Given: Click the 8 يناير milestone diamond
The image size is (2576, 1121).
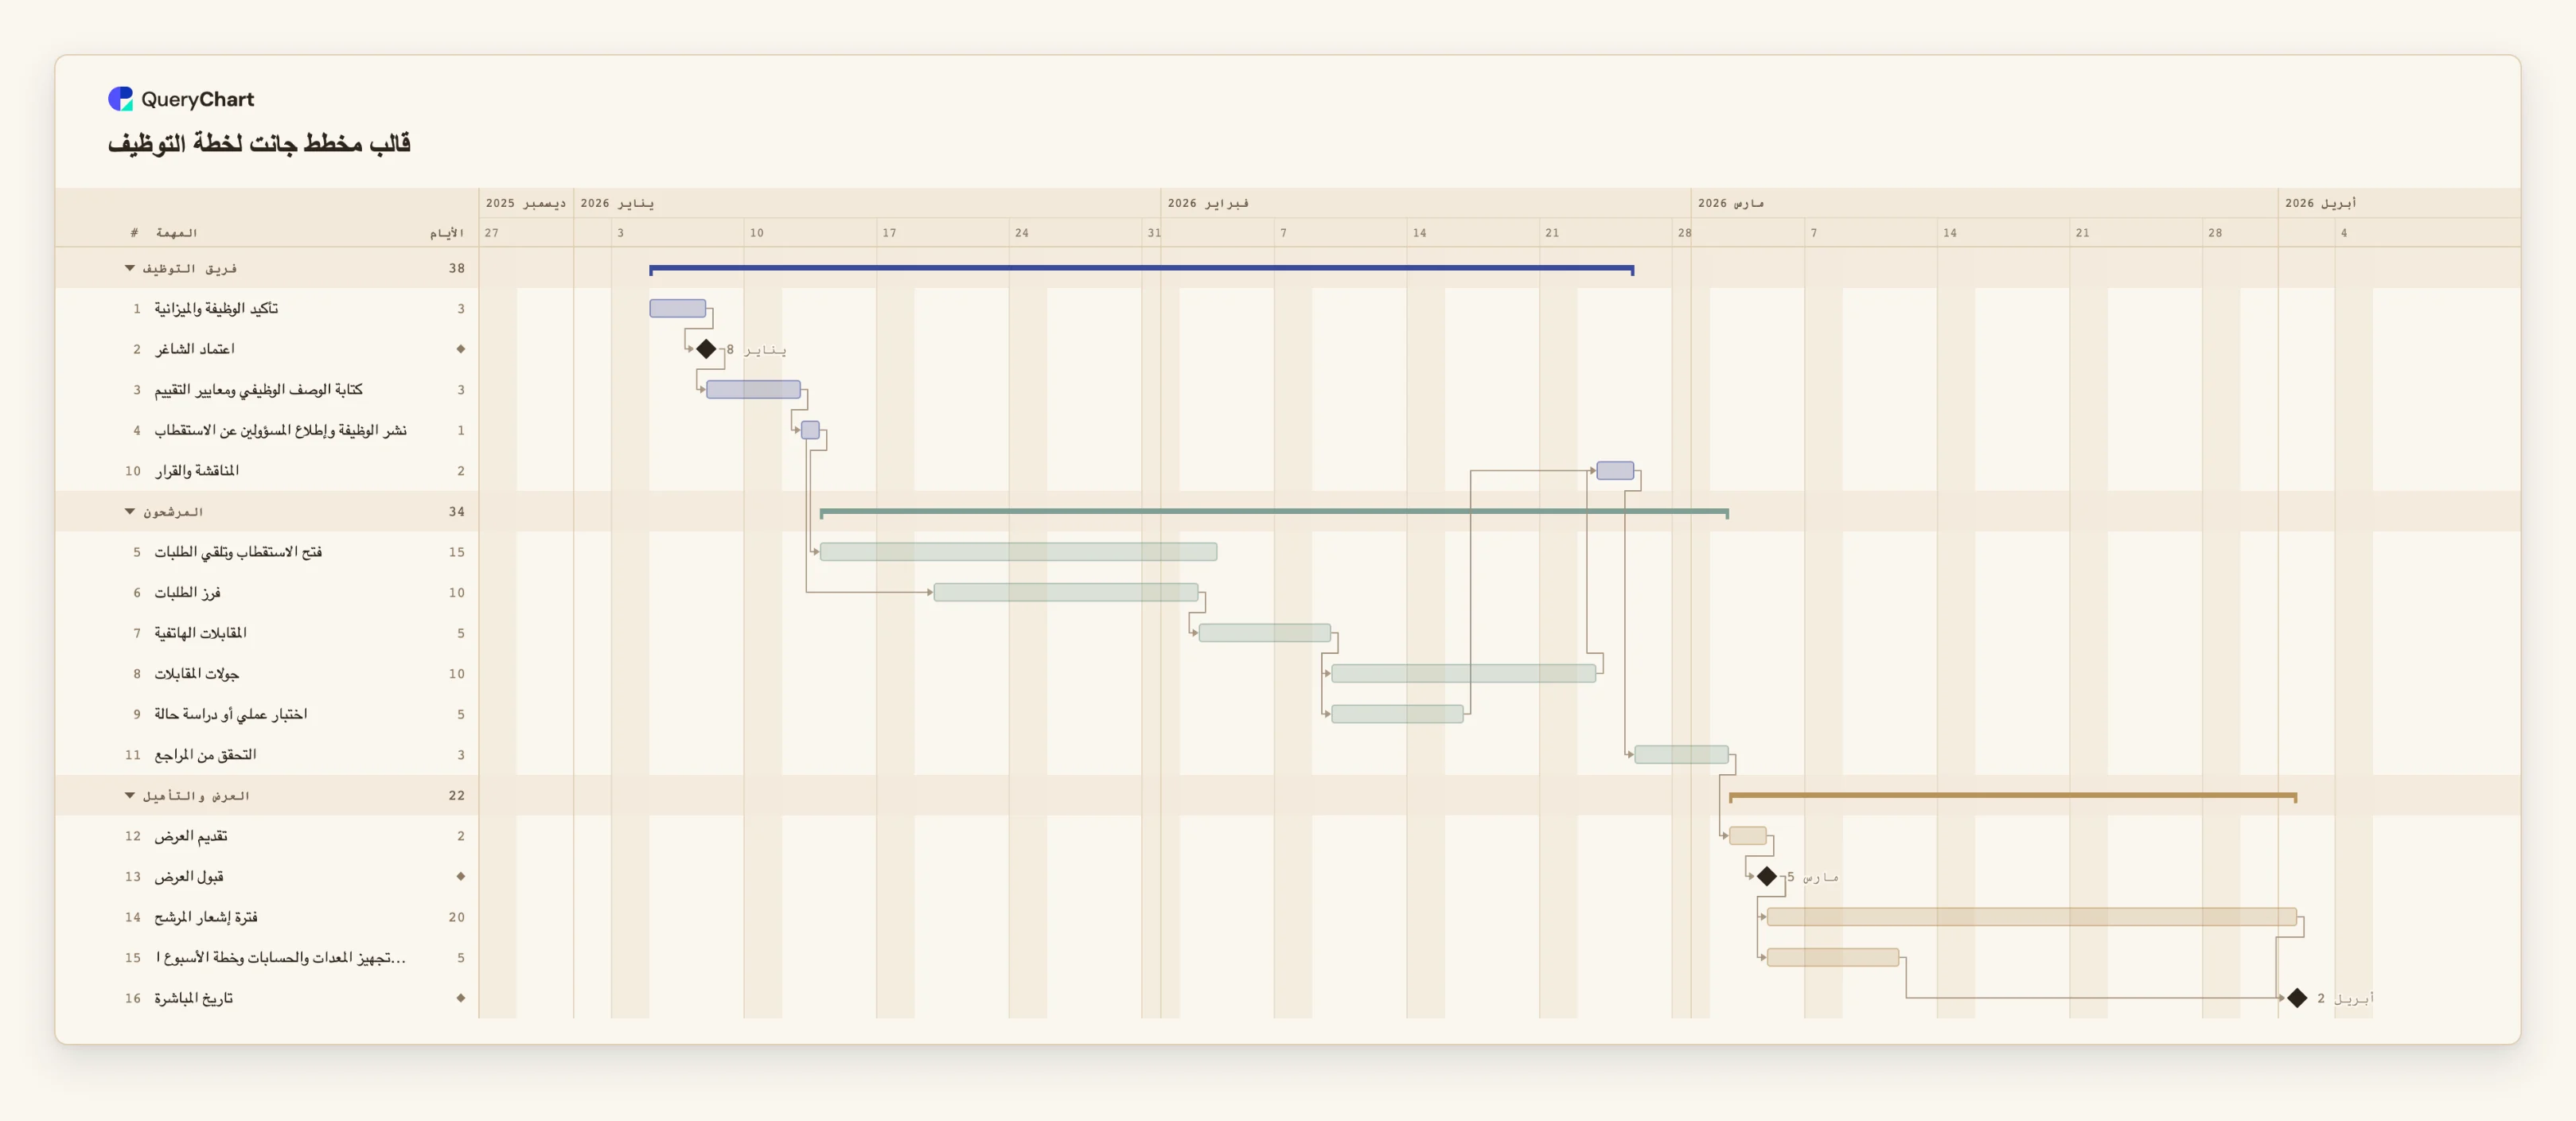Looking at the screenshot, I should [x=706, y=349].
